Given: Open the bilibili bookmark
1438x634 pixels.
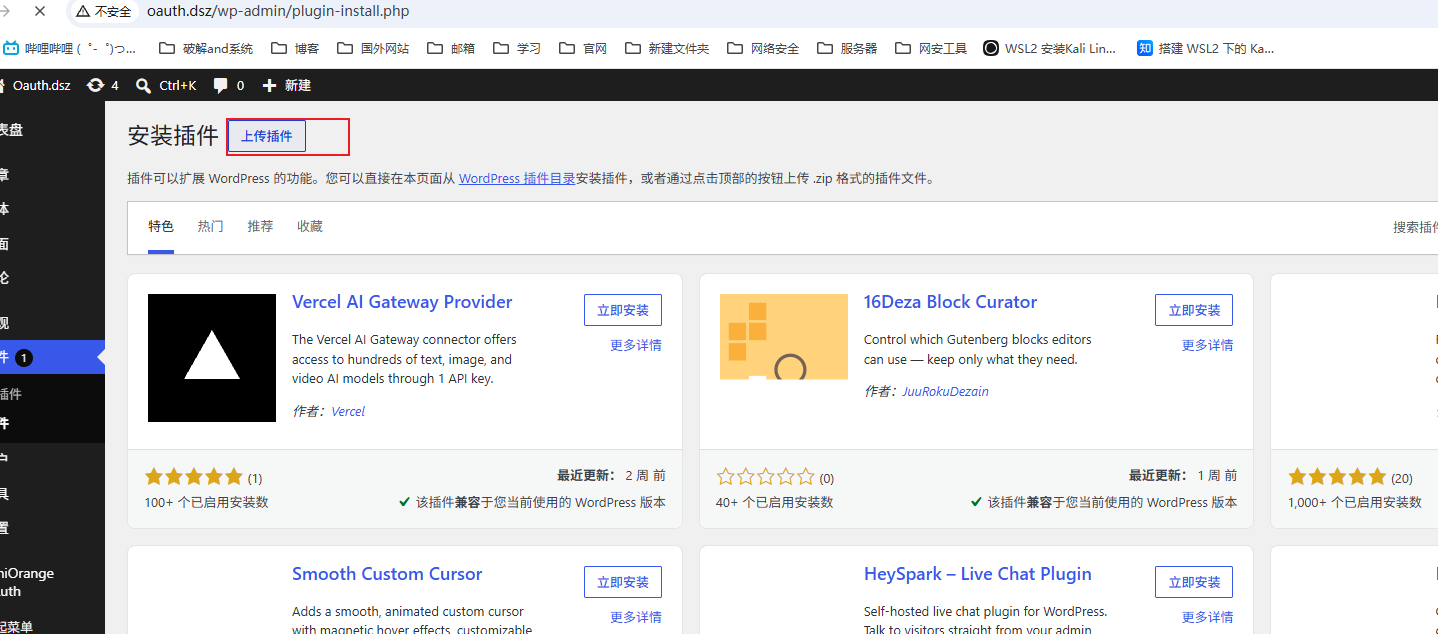Looking at the screenshot, I should click(69, 48).
